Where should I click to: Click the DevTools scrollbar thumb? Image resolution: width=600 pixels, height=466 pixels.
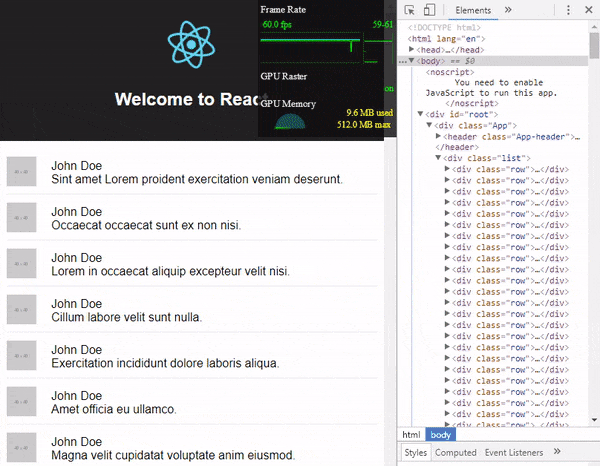point(594,46)
